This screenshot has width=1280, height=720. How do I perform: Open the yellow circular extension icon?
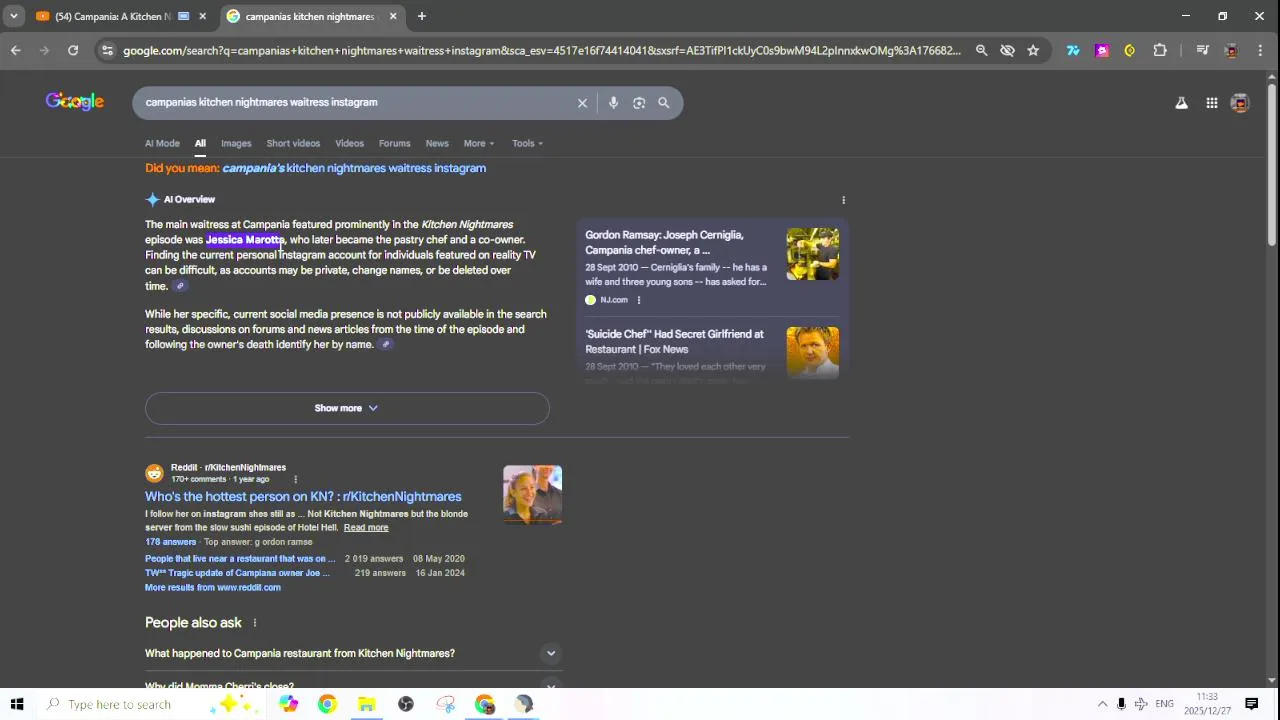point(1130,50)
